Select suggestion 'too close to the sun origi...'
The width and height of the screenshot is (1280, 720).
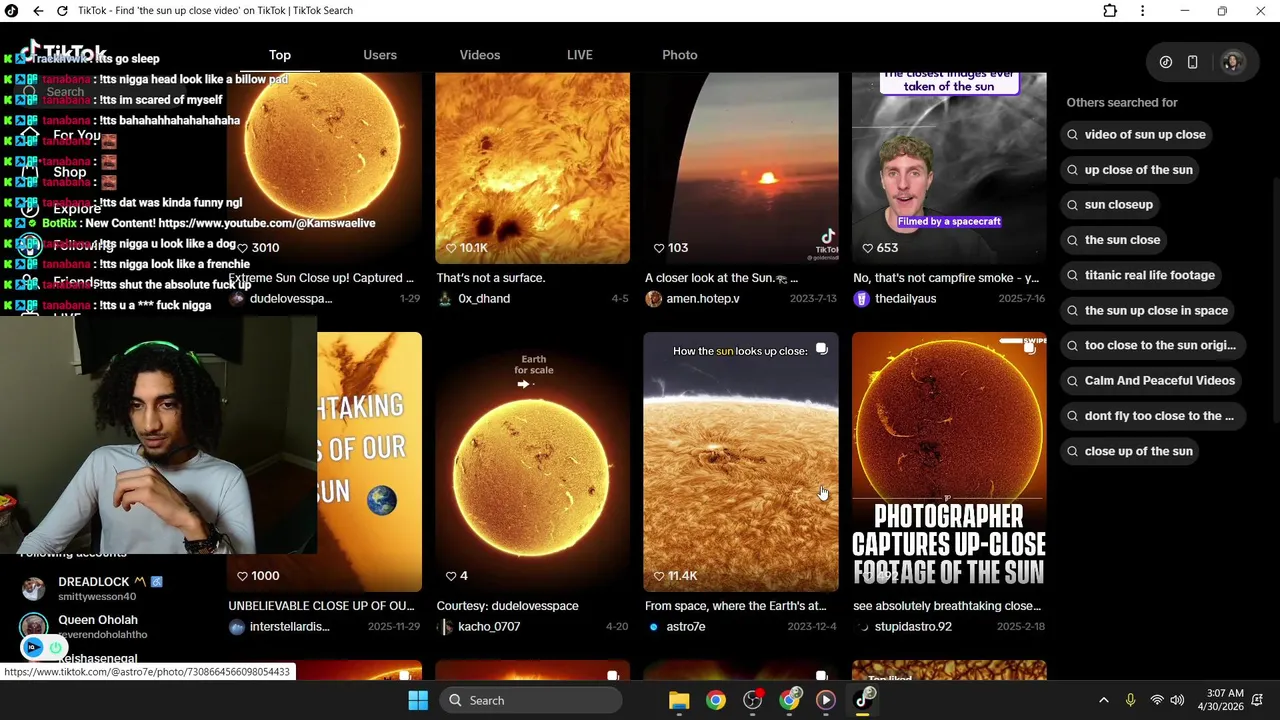point(1154,346)
